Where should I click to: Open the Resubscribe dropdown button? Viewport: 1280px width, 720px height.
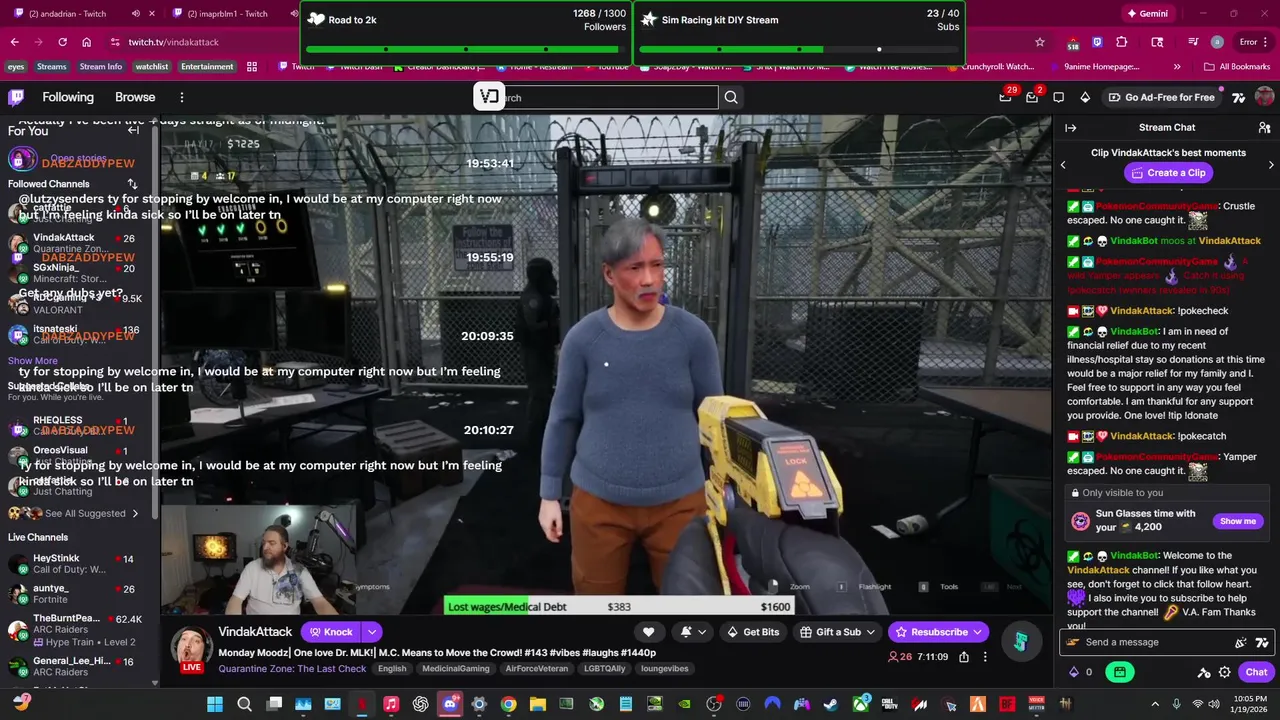(x=938, y=632)
